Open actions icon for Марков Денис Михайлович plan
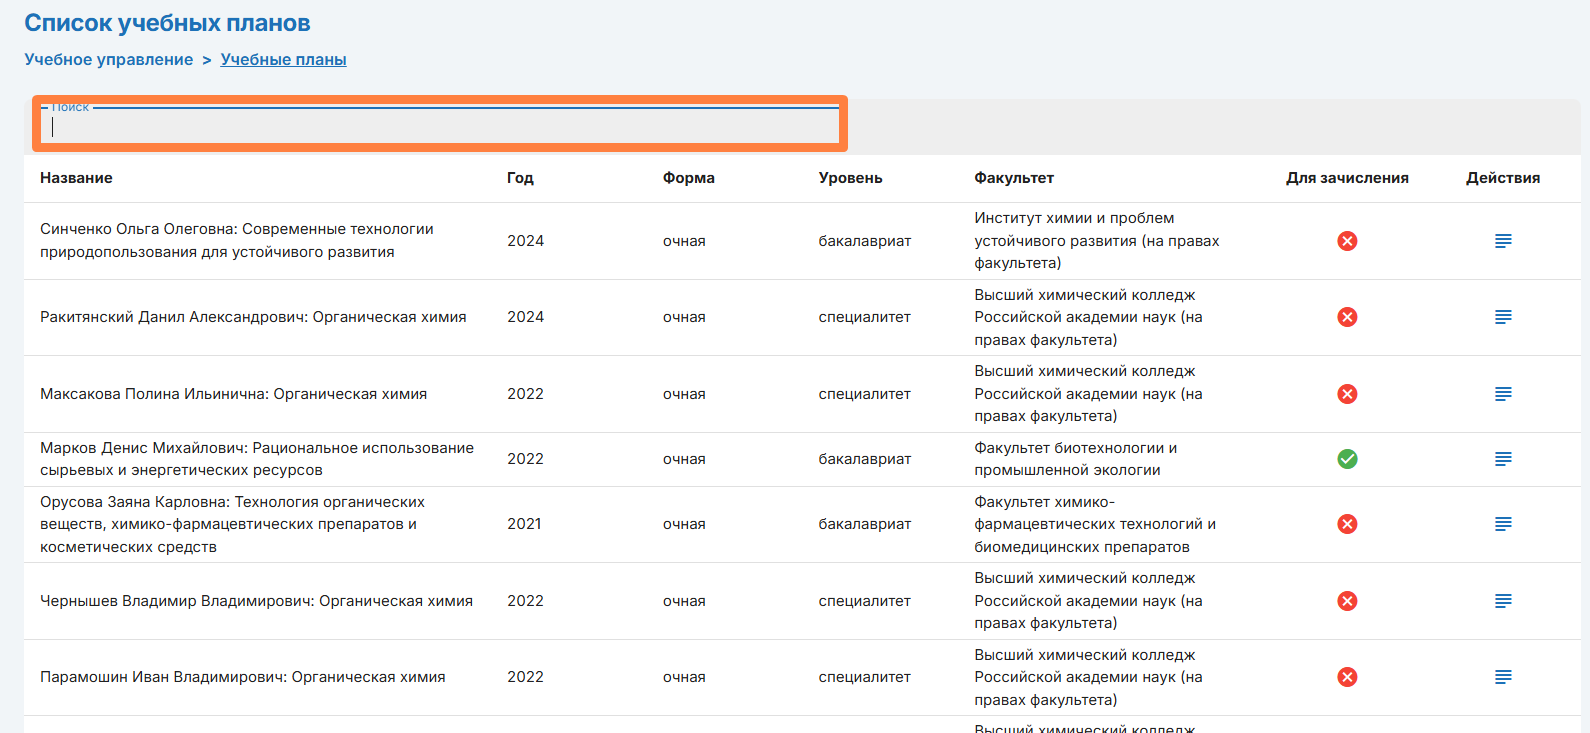Screen dimensions: 1590x733 [x=1502, y=459]
